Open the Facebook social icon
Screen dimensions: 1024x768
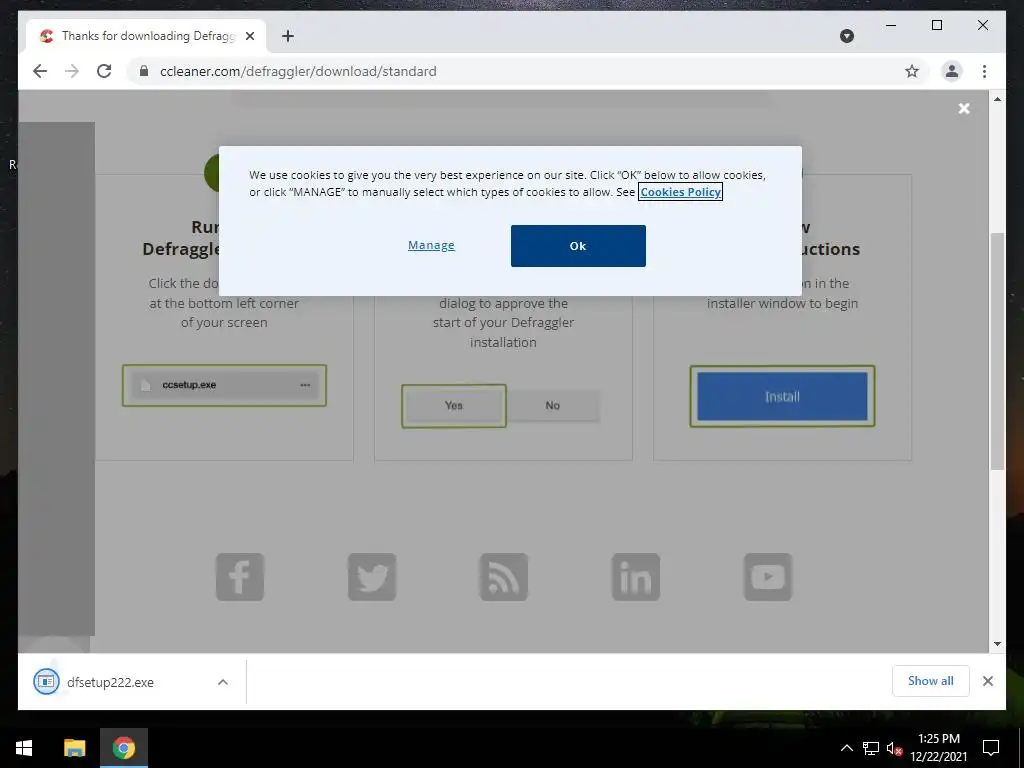(x=240, y=577)
